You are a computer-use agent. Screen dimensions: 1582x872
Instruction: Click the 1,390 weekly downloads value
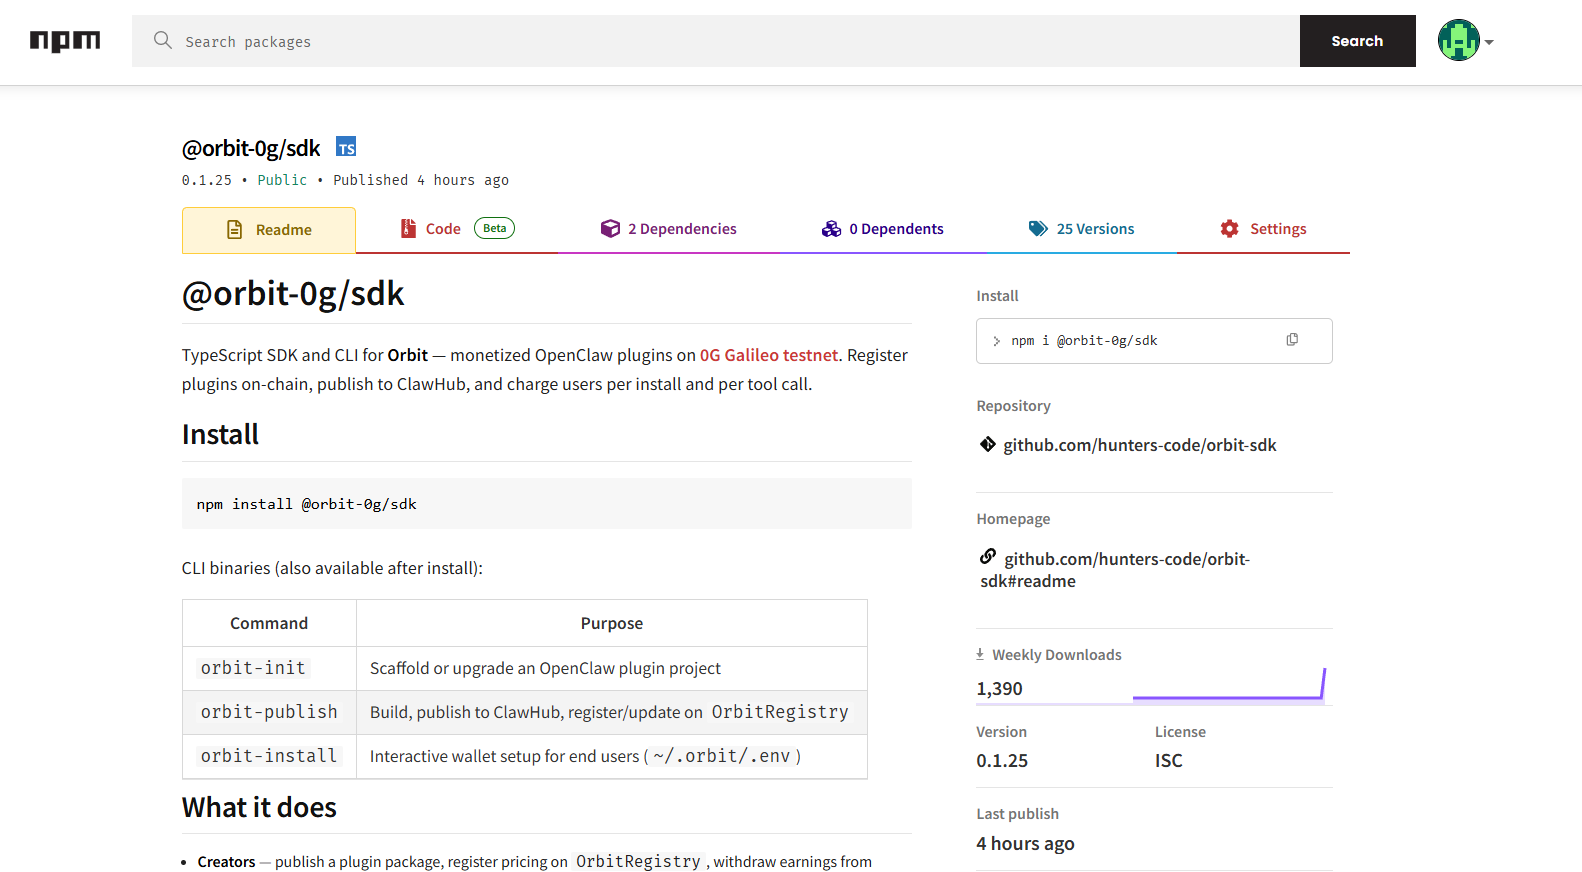[999, 689]
